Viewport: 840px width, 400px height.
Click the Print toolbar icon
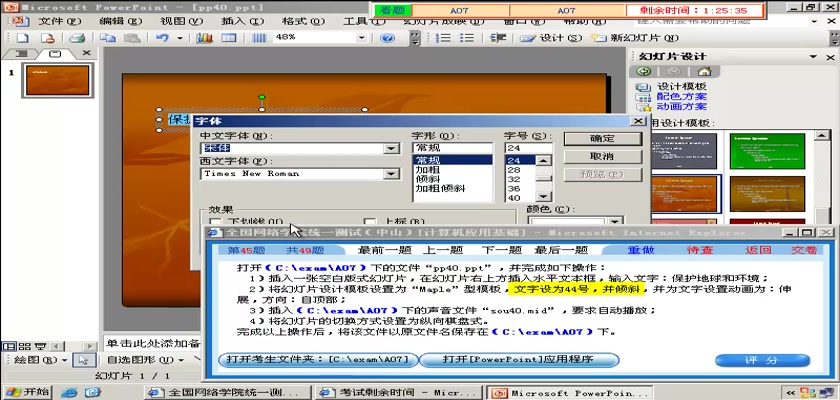tap(78, 38)
